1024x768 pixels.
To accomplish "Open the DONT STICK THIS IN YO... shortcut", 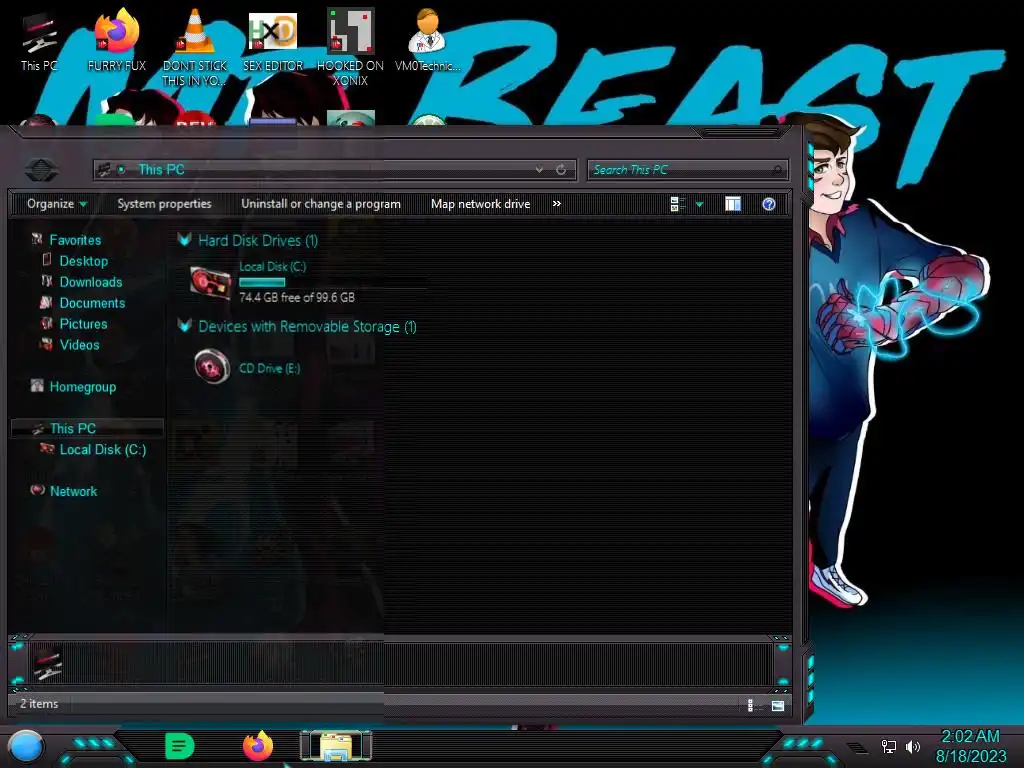I will click(195, 48).
